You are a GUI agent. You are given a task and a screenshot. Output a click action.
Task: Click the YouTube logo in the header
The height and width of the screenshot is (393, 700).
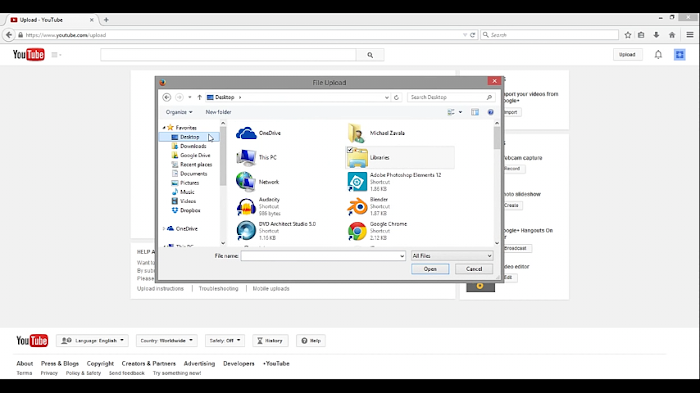pos(29,54)
